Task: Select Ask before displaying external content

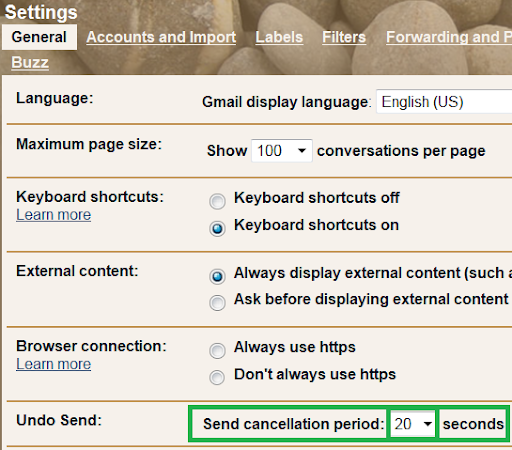Action: pos(217,303)
